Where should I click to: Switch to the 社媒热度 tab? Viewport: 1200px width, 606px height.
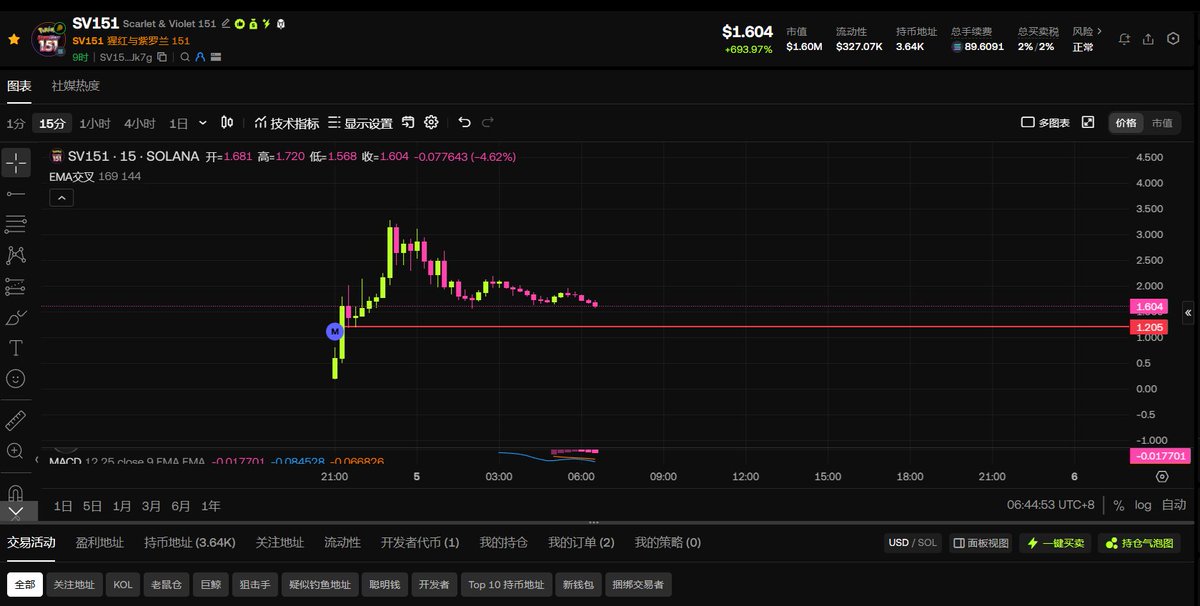[x=76, y=86]
